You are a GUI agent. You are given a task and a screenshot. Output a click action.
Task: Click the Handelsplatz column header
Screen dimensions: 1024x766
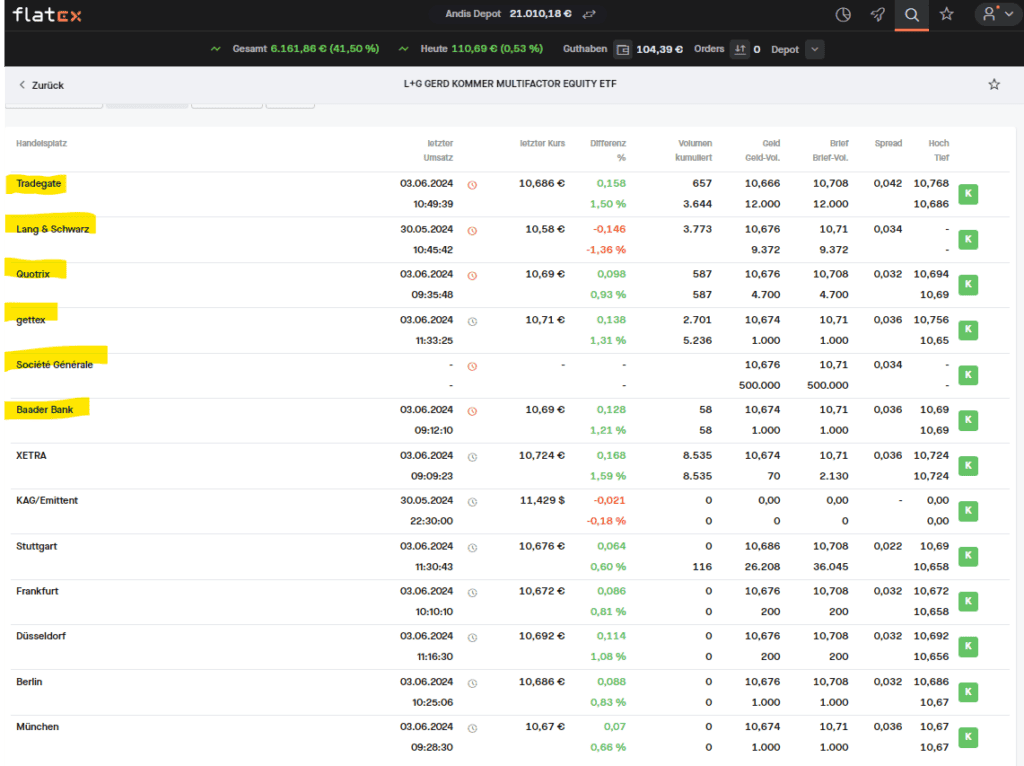(41, 144)
